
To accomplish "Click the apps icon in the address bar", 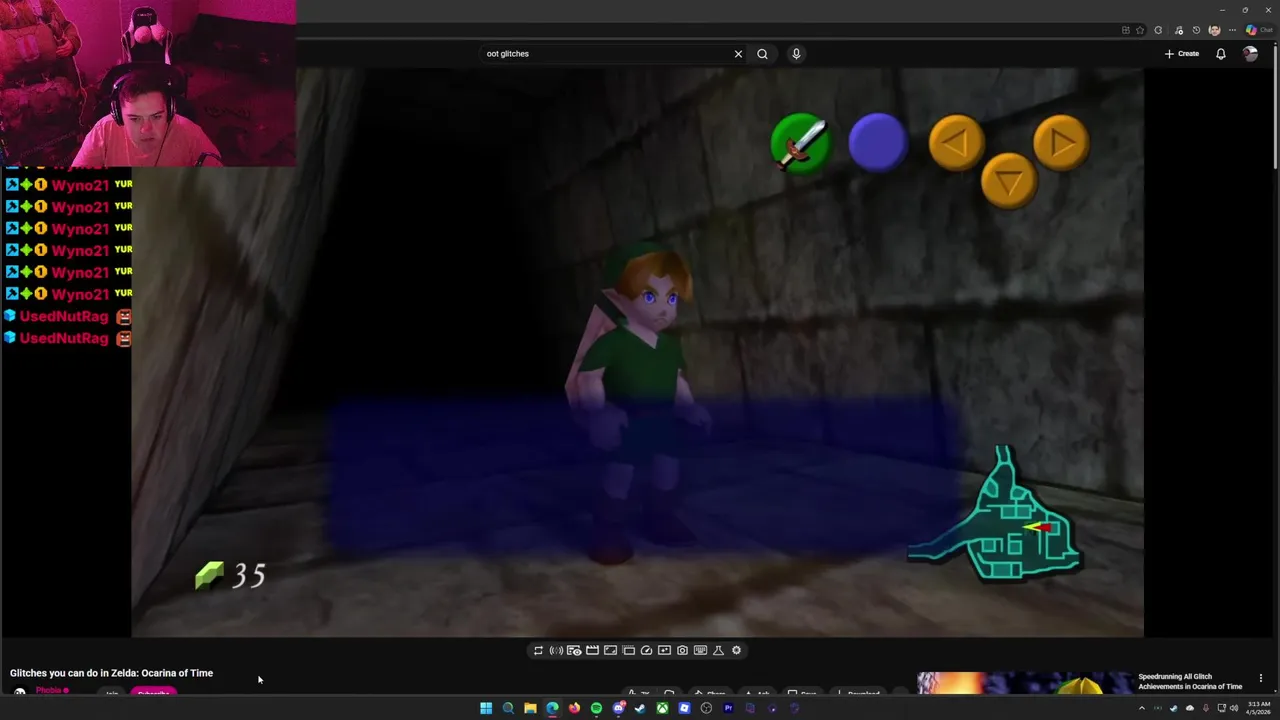I will [1126, 30].
